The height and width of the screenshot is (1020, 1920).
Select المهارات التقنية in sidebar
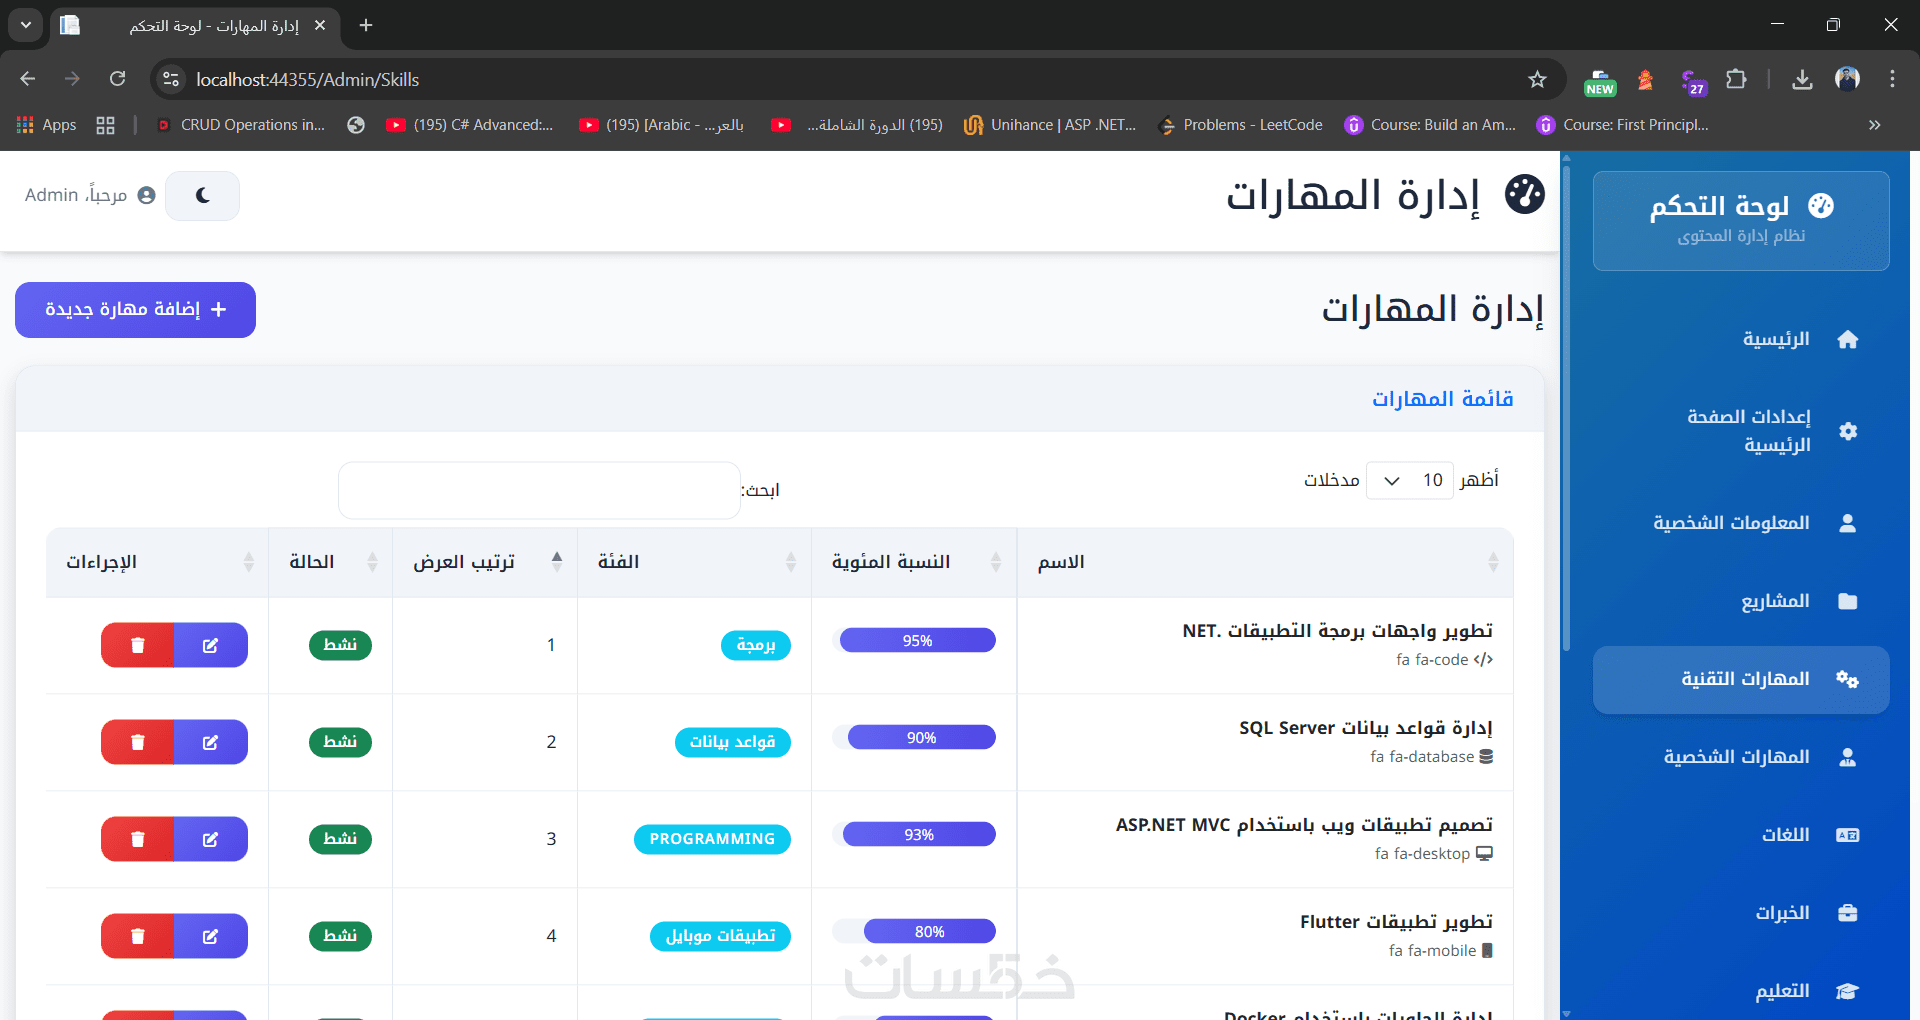(x=1742, y=680)
